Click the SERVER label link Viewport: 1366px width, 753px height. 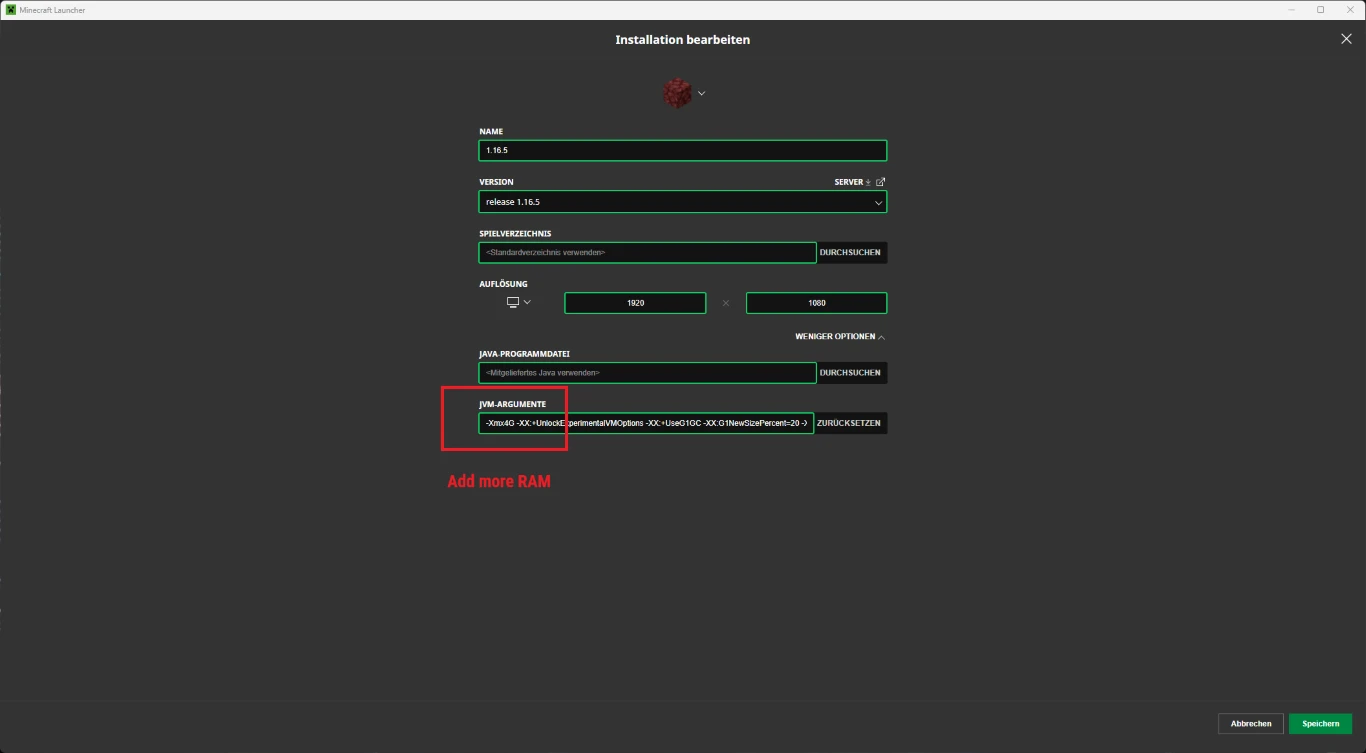coord(849,182)
